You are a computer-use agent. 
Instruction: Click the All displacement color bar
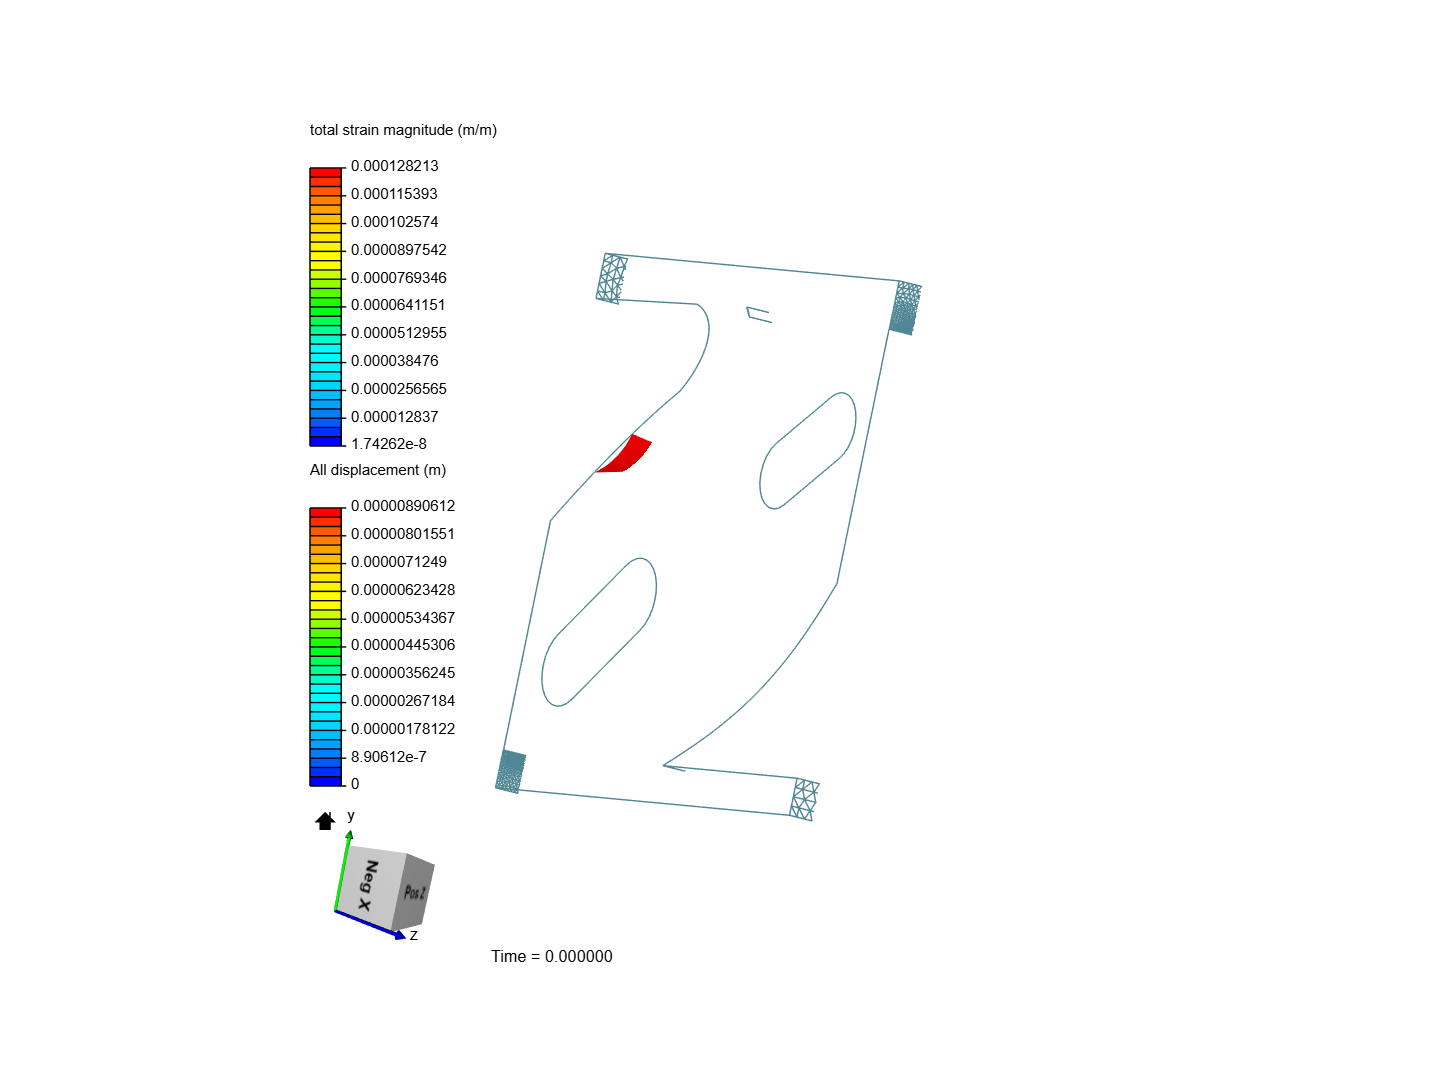click(x=326, y=646)
